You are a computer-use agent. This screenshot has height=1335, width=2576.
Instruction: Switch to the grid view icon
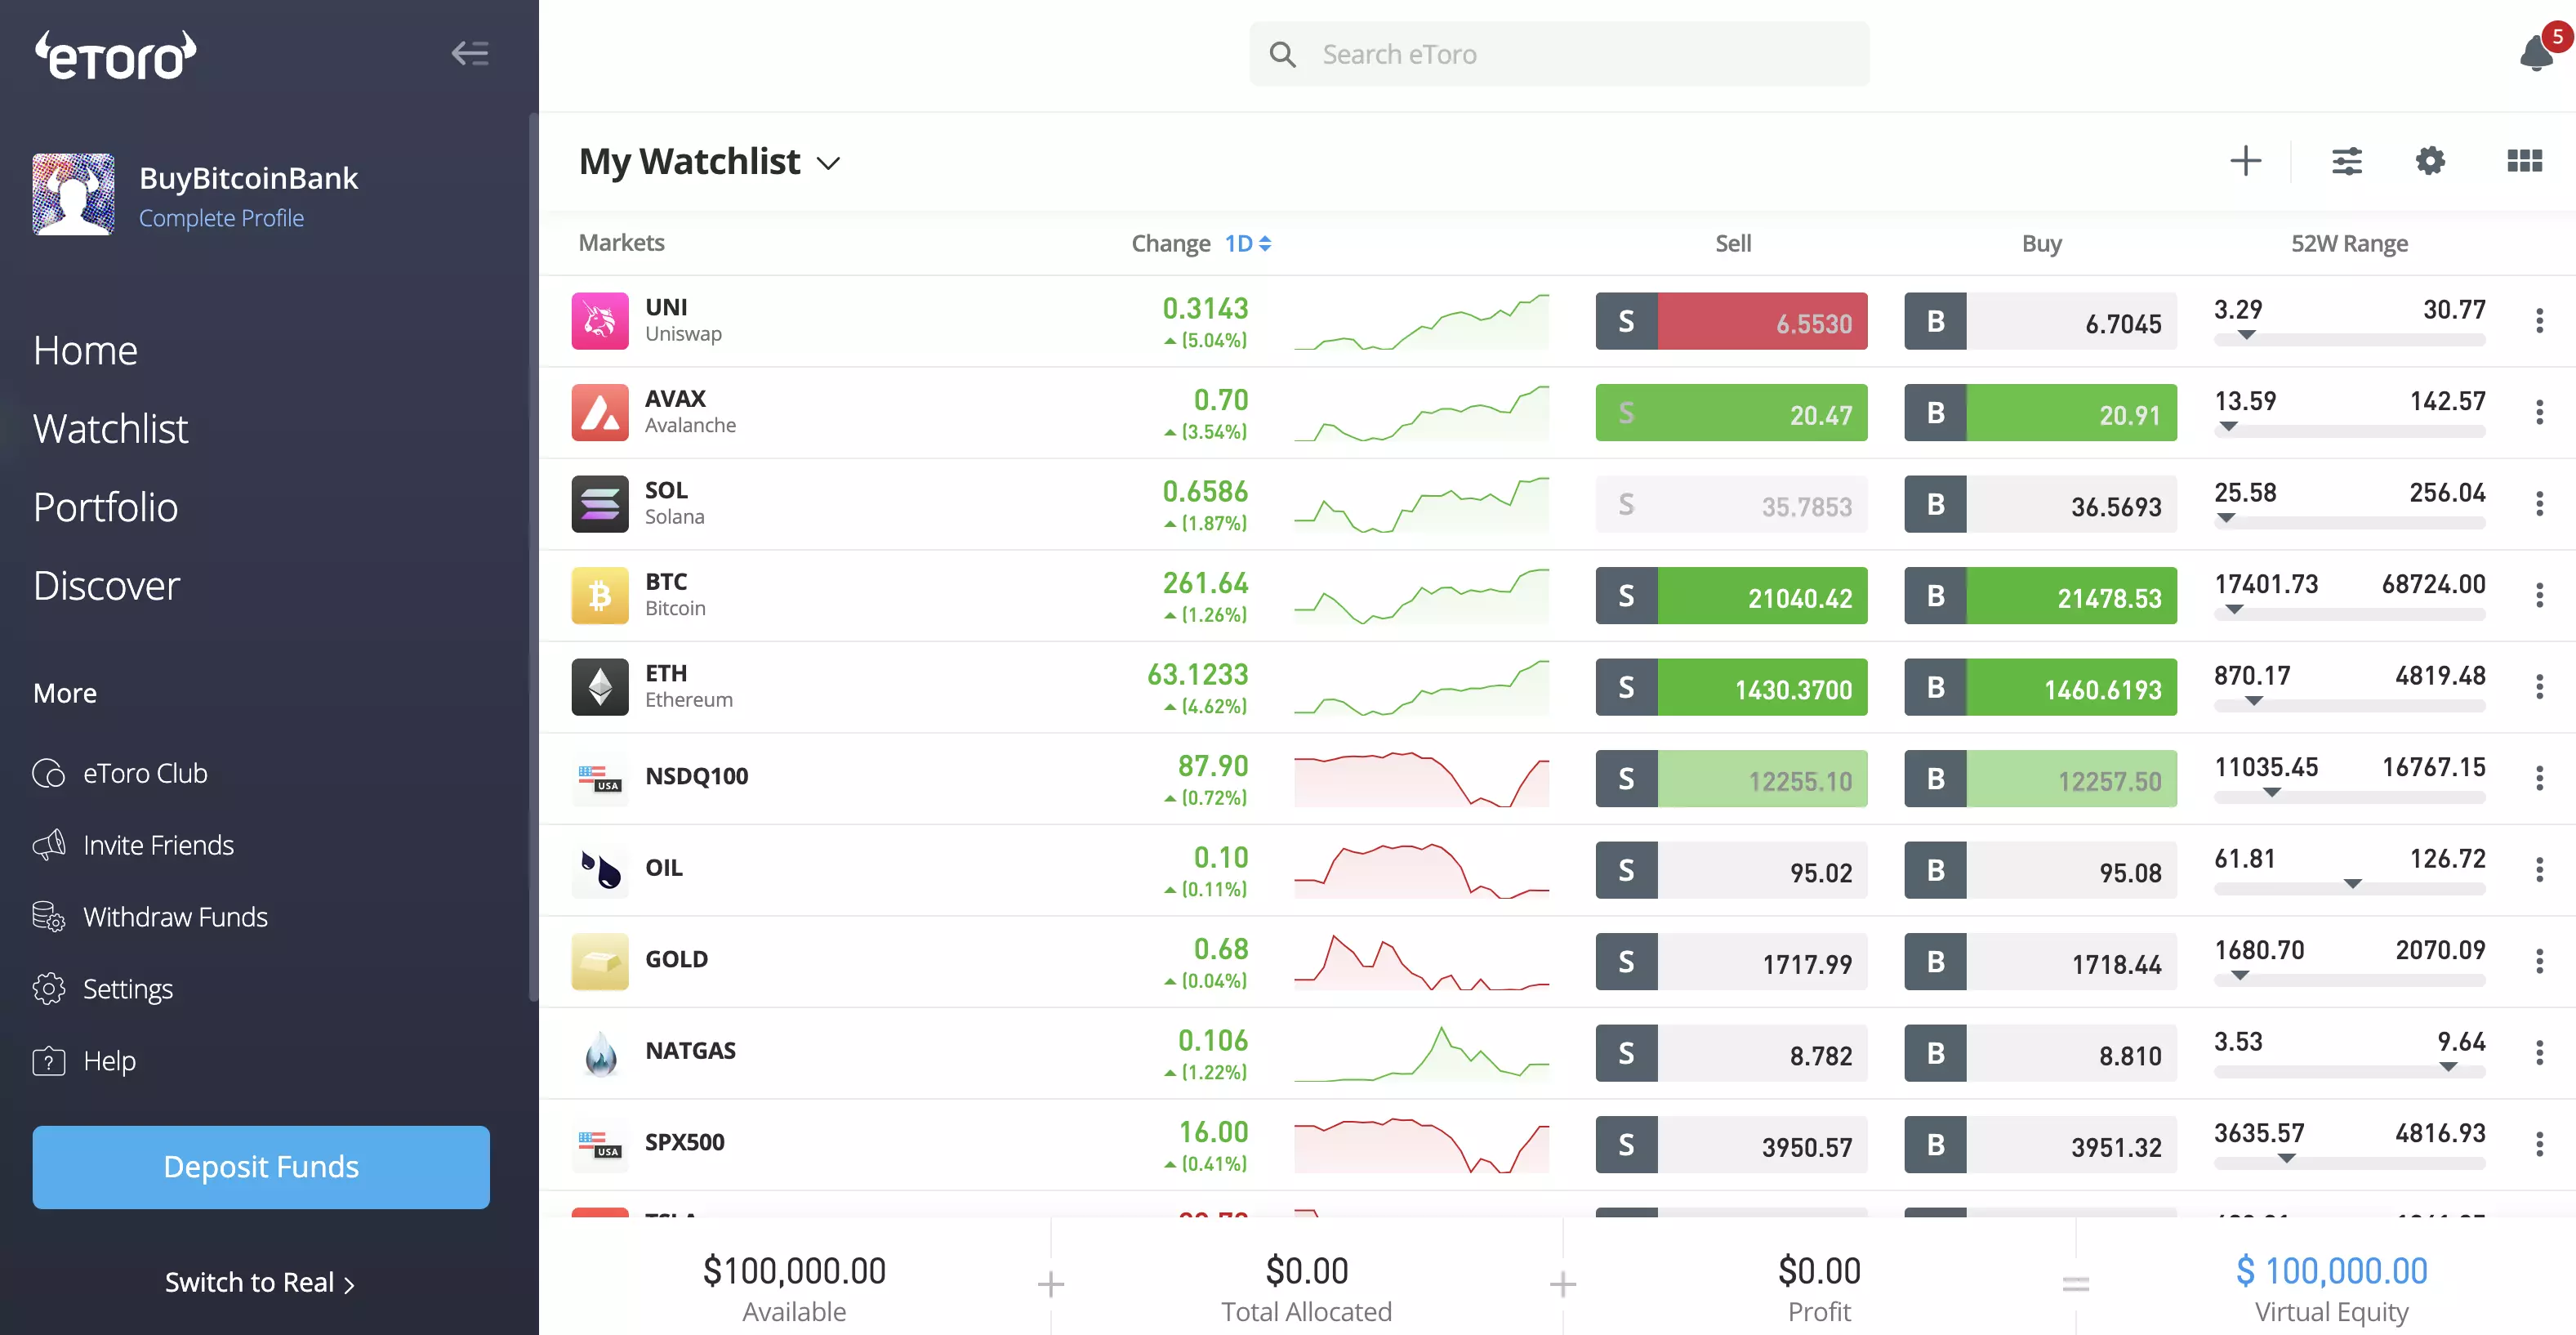click(2524, 161)
